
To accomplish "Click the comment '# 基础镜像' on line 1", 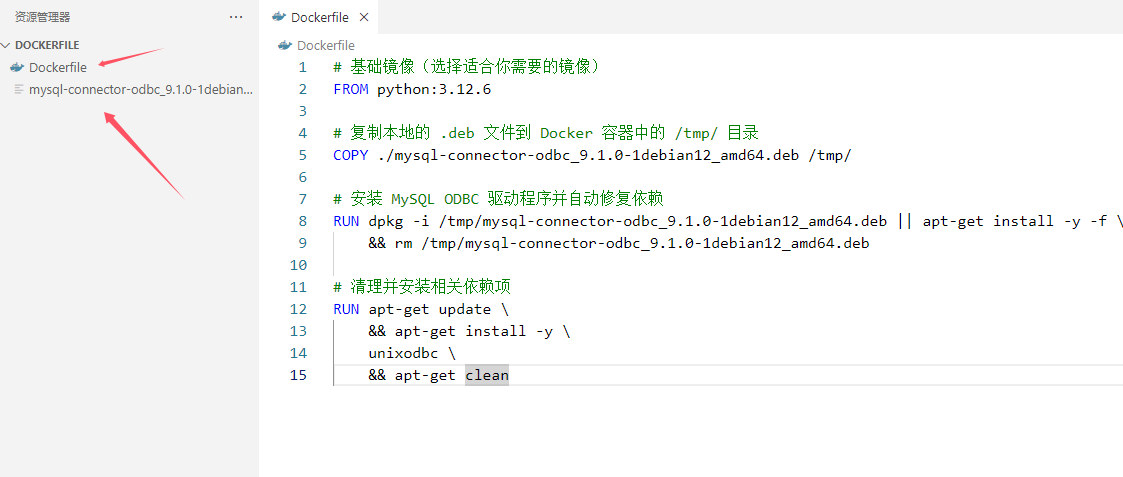I will point(377,67).
